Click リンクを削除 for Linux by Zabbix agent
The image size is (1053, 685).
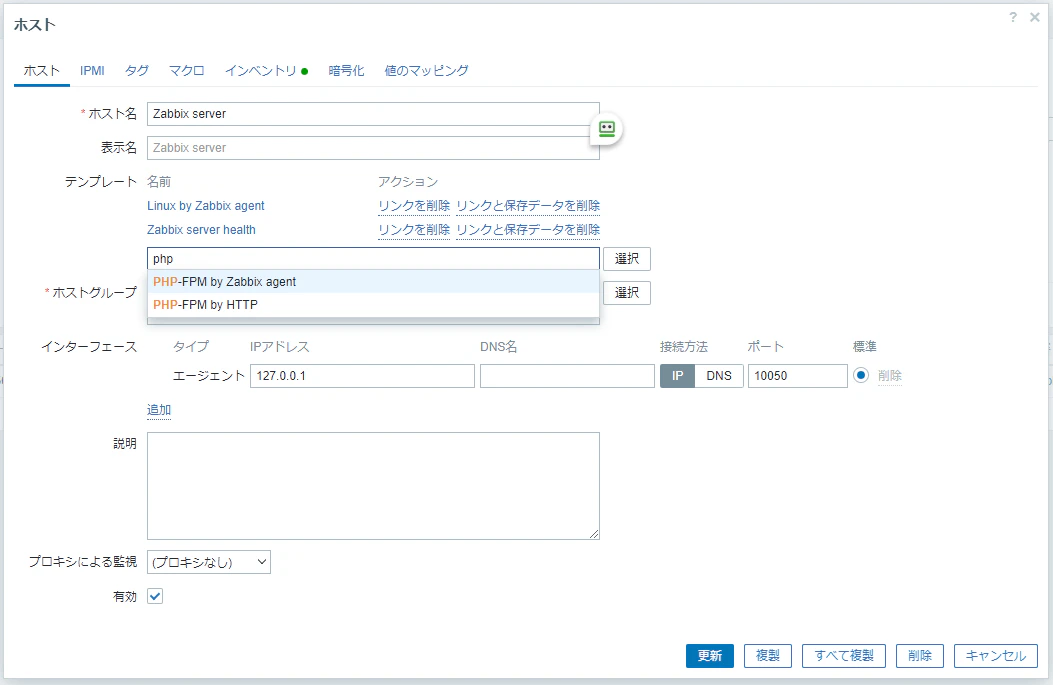pyautogui.click(x=414, y=206)
